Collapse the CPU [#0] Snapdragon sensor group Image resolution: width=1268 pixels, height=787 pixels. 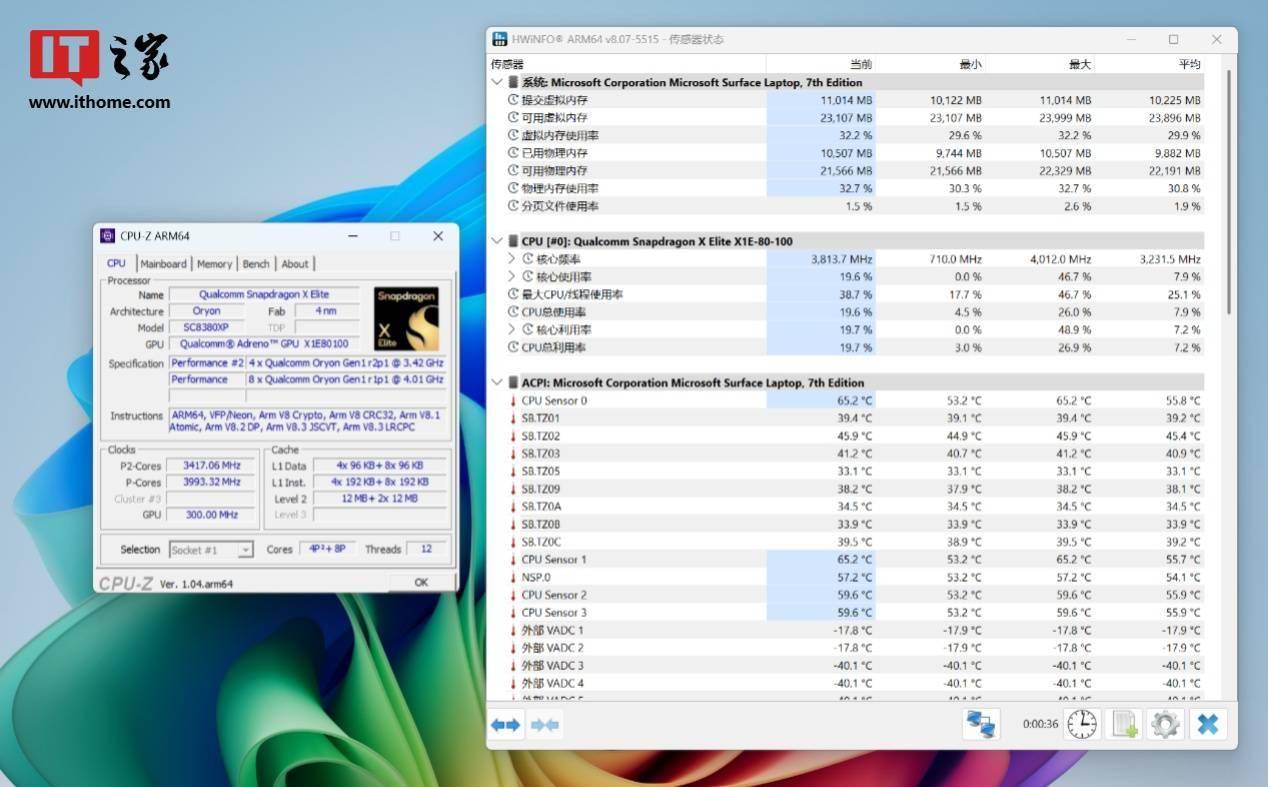pos(497,241)
